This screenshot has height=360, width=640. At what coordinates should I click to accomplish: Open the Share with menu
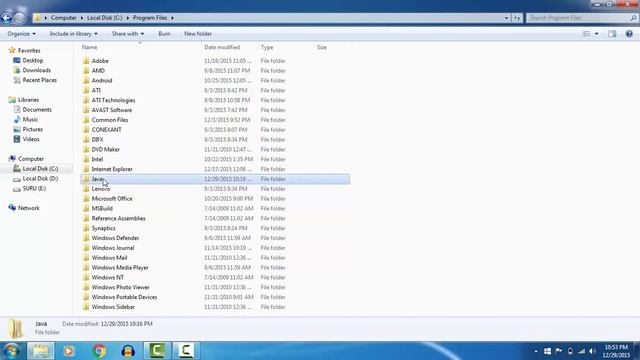[x=128, y=34]
